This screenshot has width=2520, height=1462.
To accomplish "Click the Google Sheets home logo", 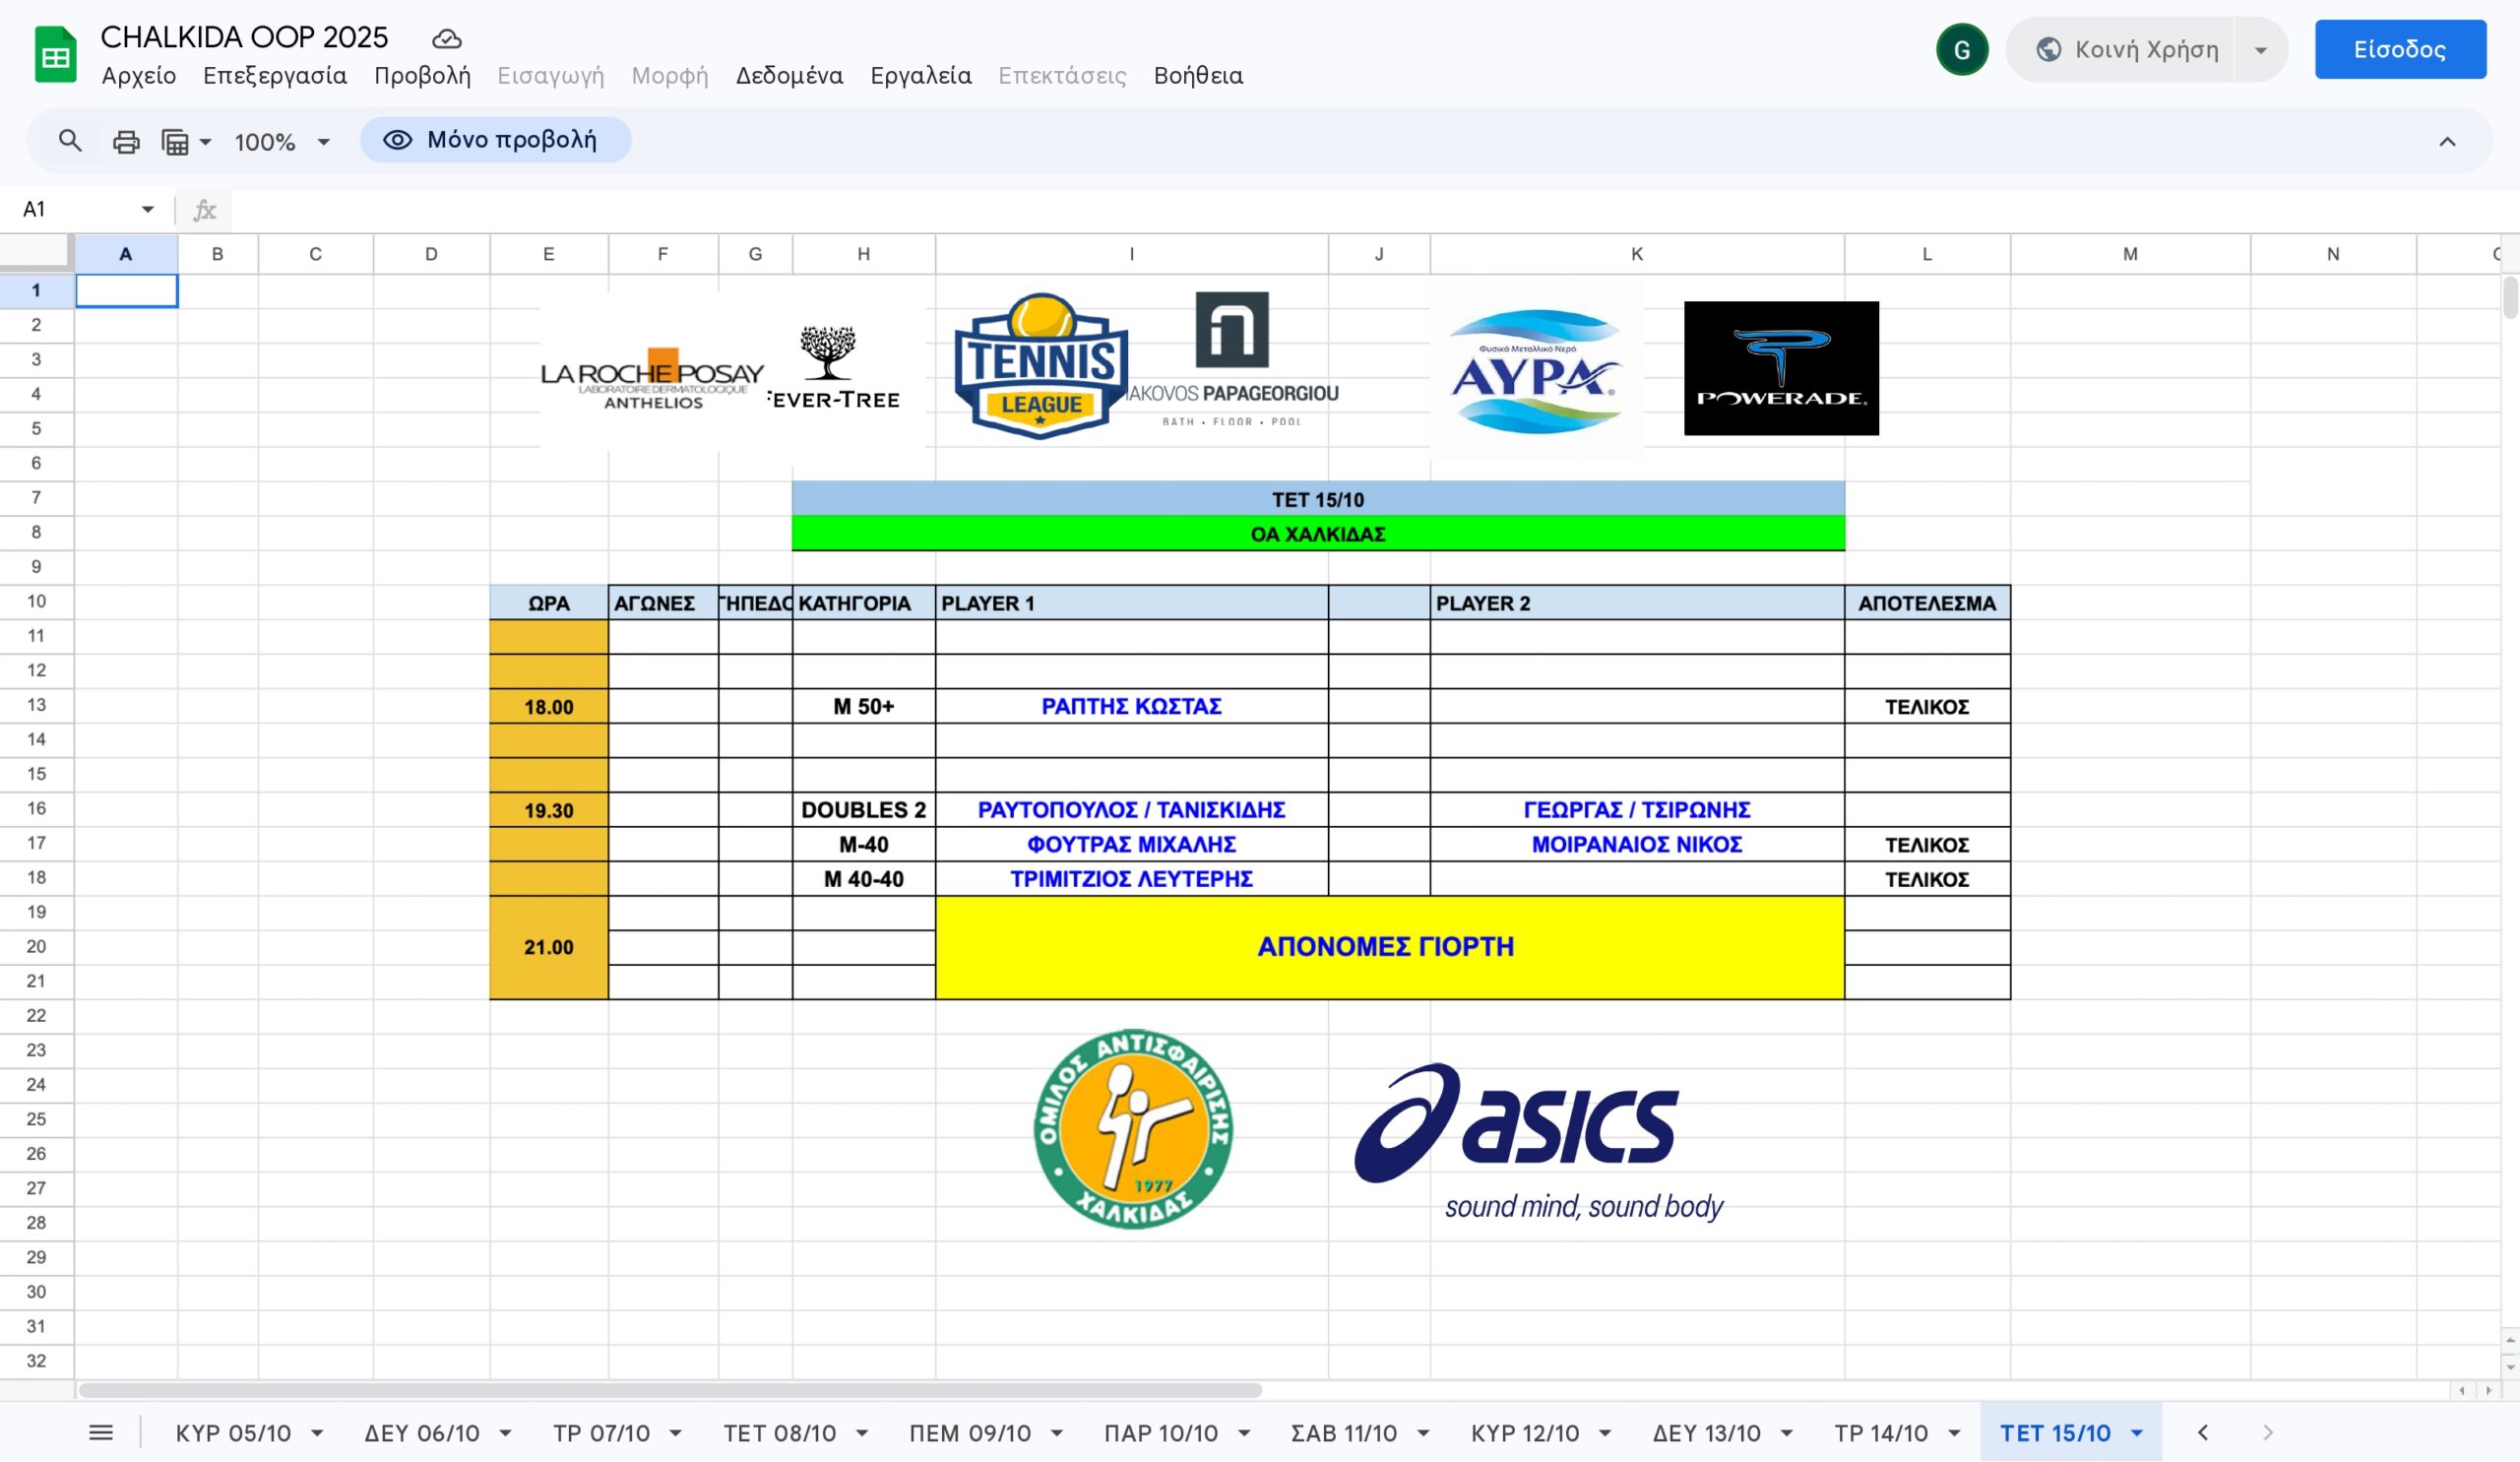I will pos(56,55).
